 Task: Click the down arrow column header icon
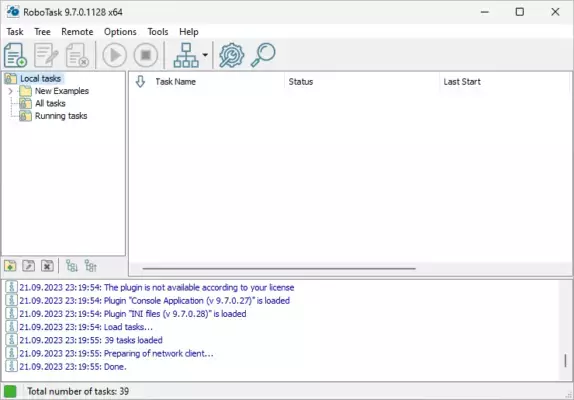[x=140, y=82]
